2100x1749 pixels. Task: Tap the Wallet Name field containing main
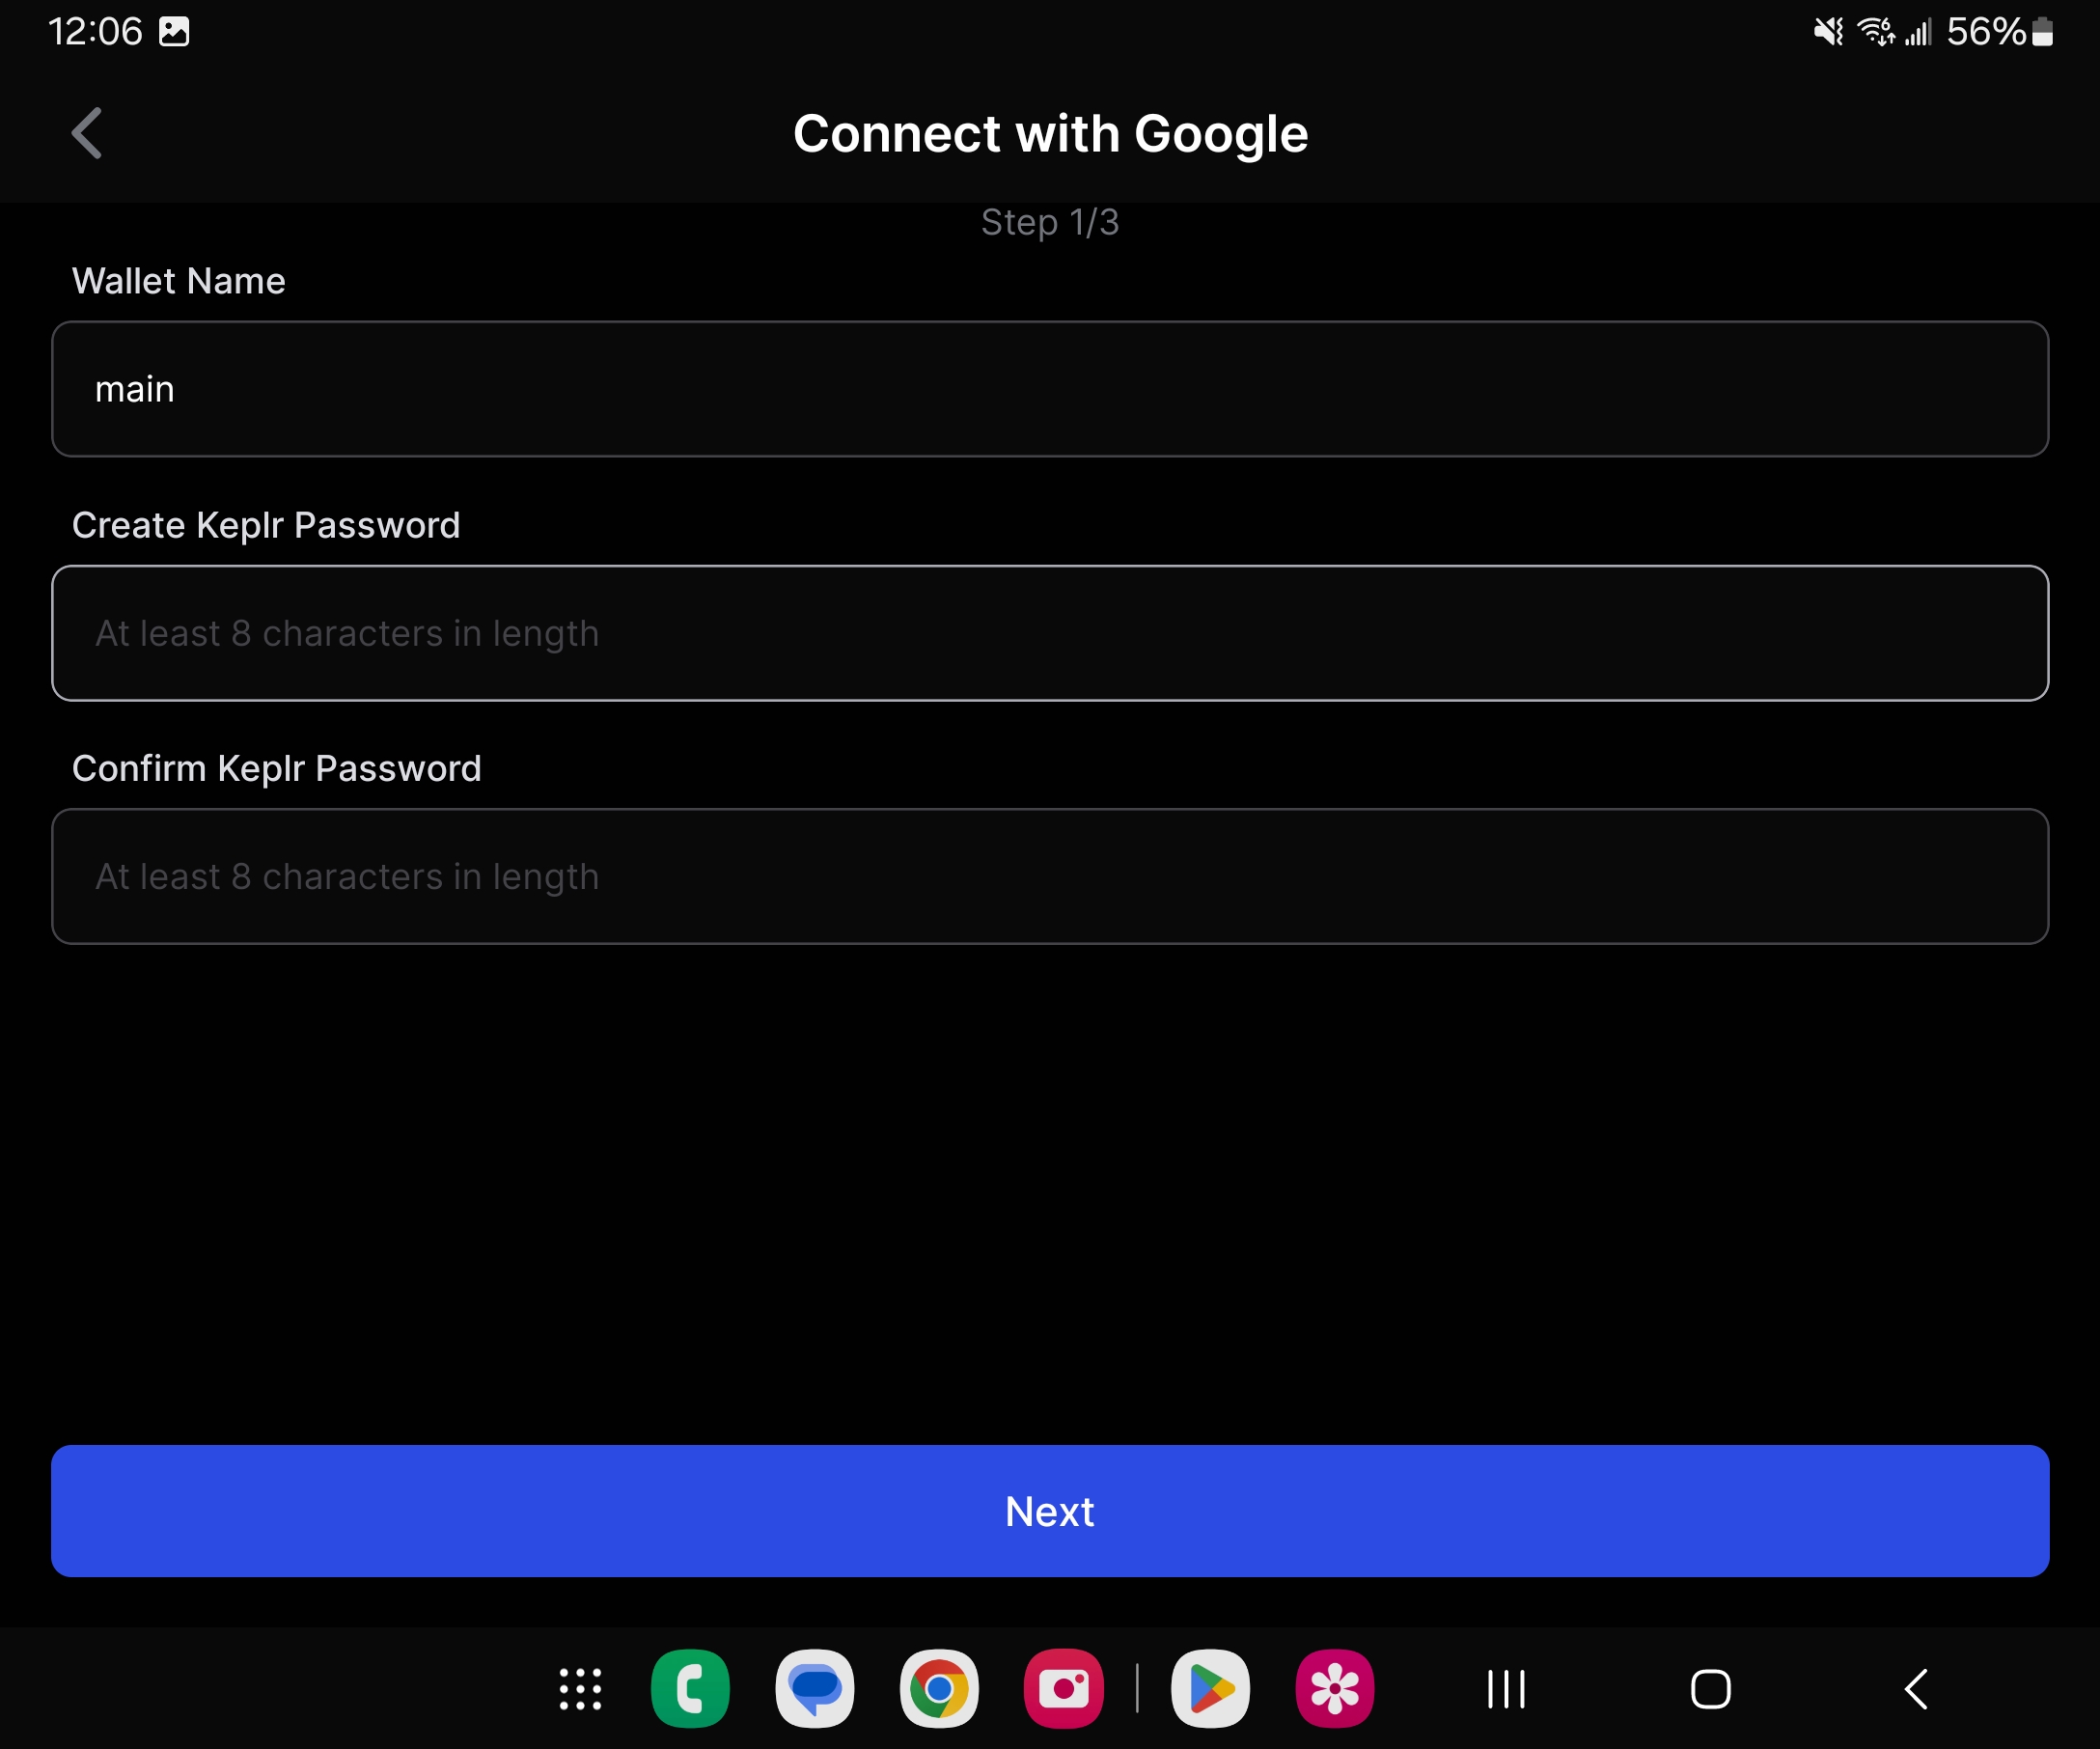pos(1049,389)
